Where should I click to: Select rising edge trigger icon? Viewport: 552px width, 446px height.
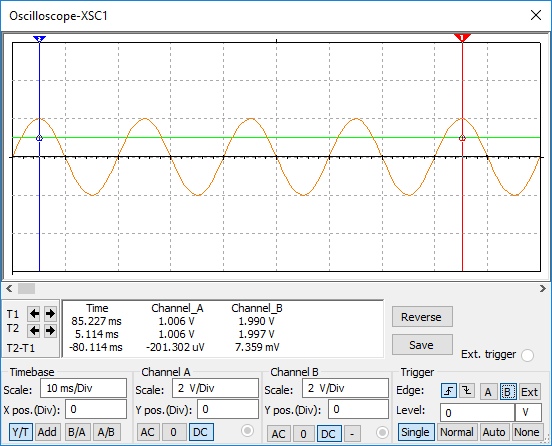(449, 391)
